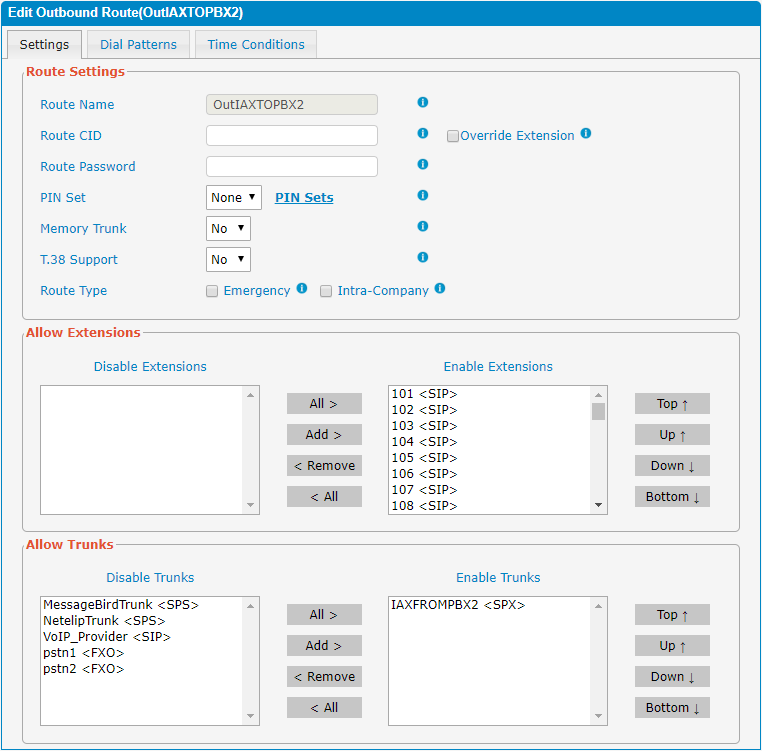This screenshot has width=762, height=751.
Task: Click the info icon for PIN Set
Action: coord(423,196)
